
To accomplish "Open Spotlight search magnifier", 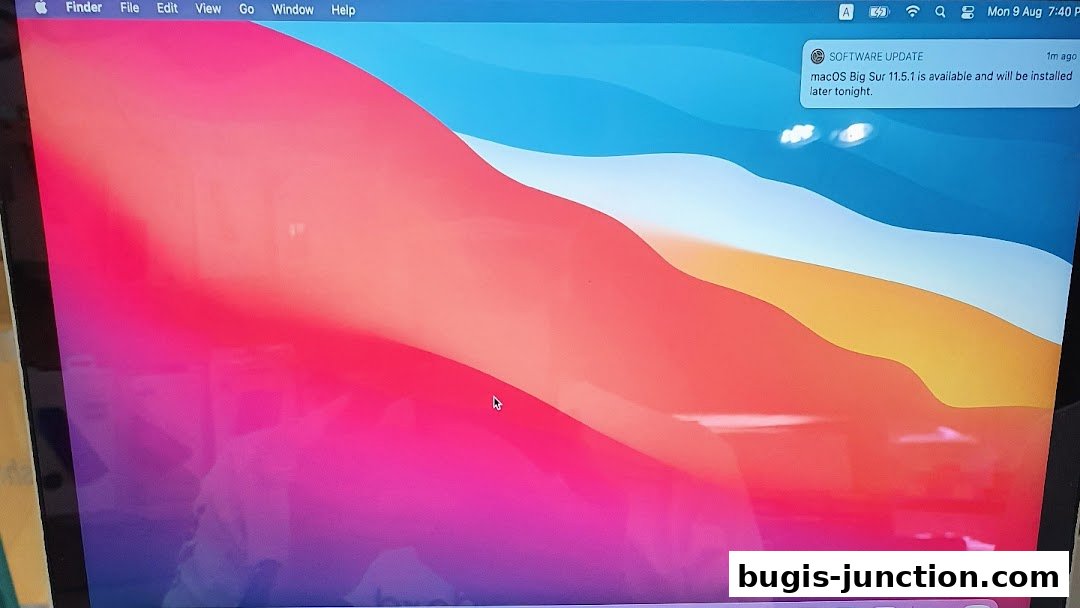I will coord(940,12).
